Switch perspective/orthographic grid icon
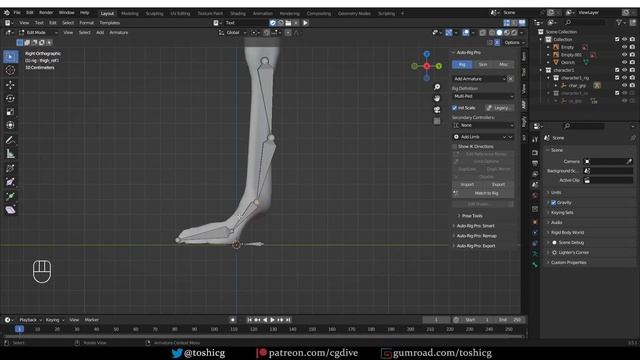The image size is (640, 360). [437, 121]
